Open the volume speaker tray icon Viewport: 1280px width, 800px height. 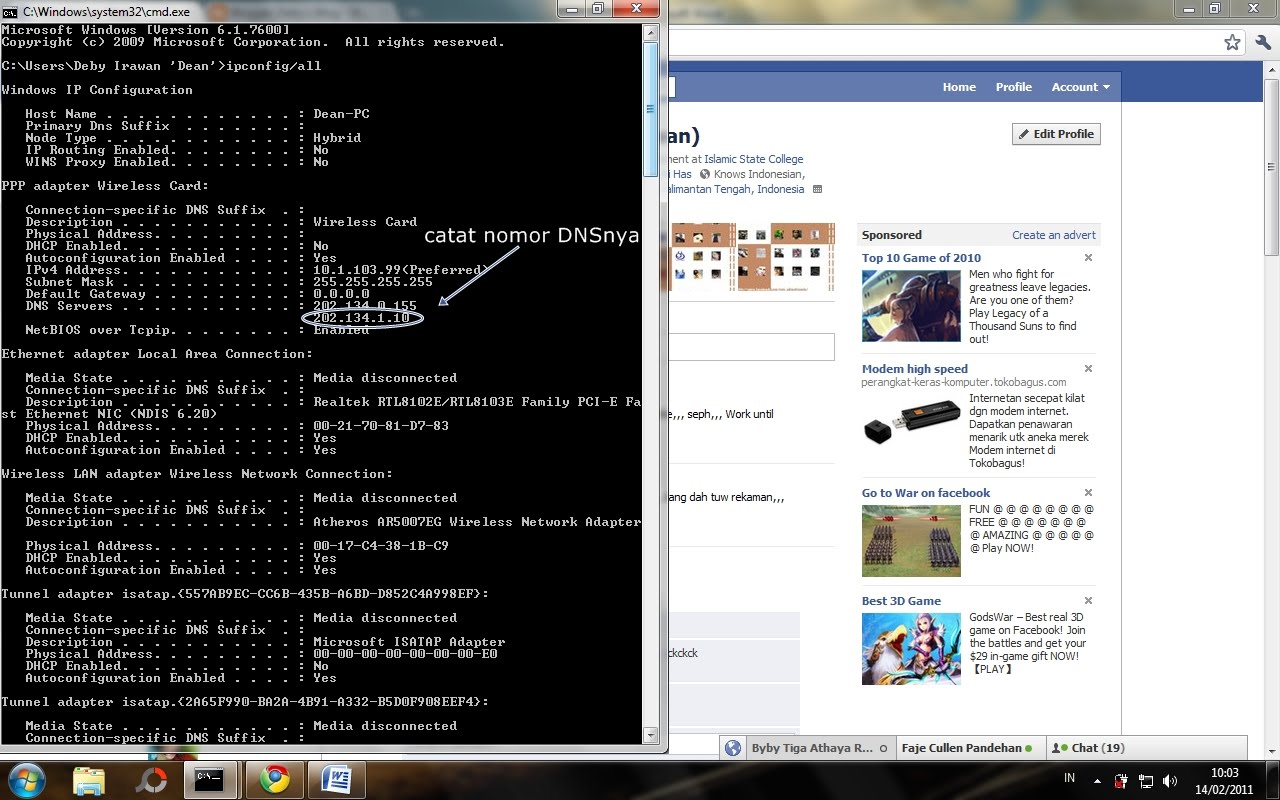[1170, 779]
